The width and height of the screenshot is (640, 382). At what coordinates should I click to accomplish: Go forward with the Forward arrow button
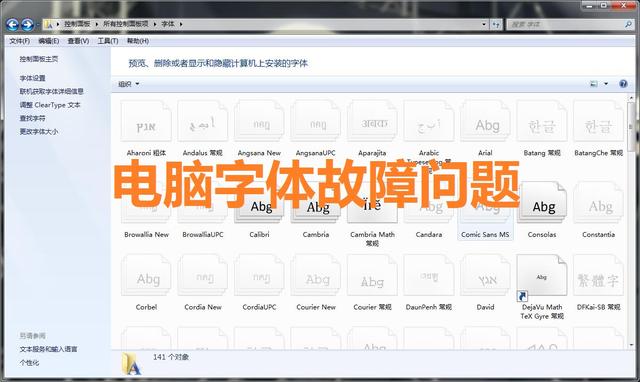click(x=27, y=25)
